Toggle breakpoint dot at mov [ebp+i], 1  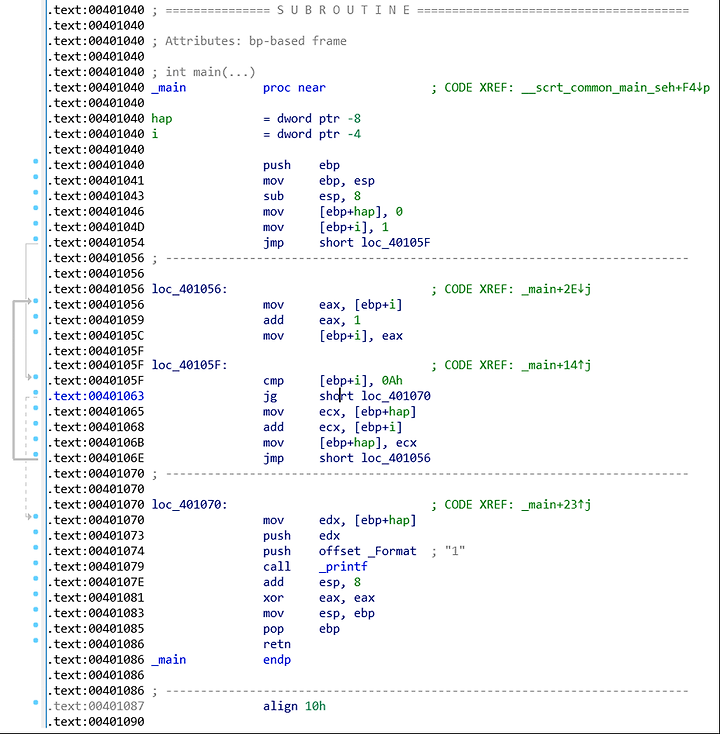(x=36, y=223)
